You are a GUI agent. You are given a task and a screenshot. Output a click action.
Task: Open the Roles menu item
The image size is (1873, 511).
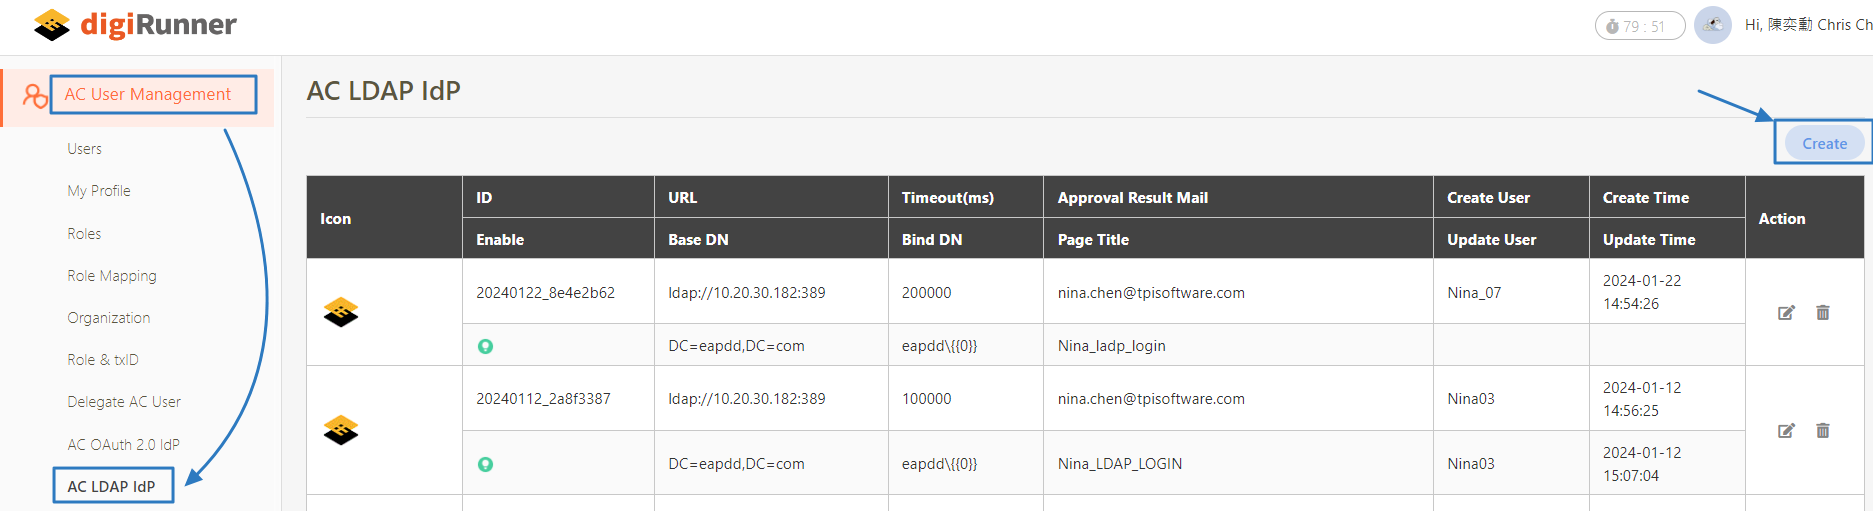click(x=85, y=234)
